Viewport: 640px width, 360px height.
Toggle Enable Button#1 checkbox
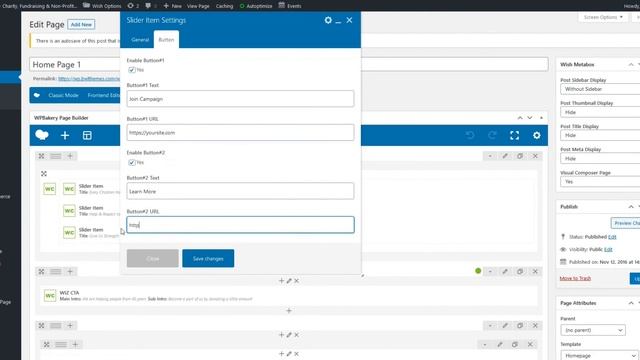[x=132, y=70]
